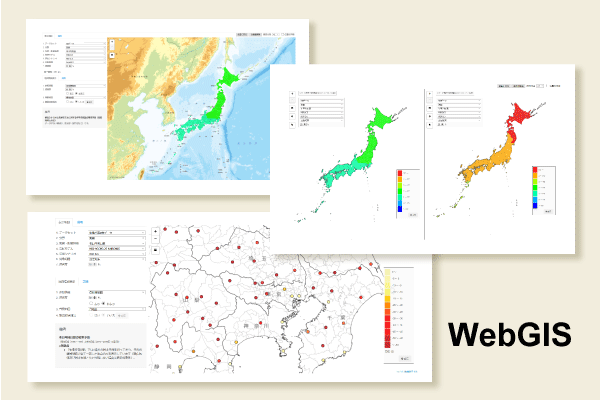
Task: Tick checkbox above the orange Japan map
Action: [552, 87]
